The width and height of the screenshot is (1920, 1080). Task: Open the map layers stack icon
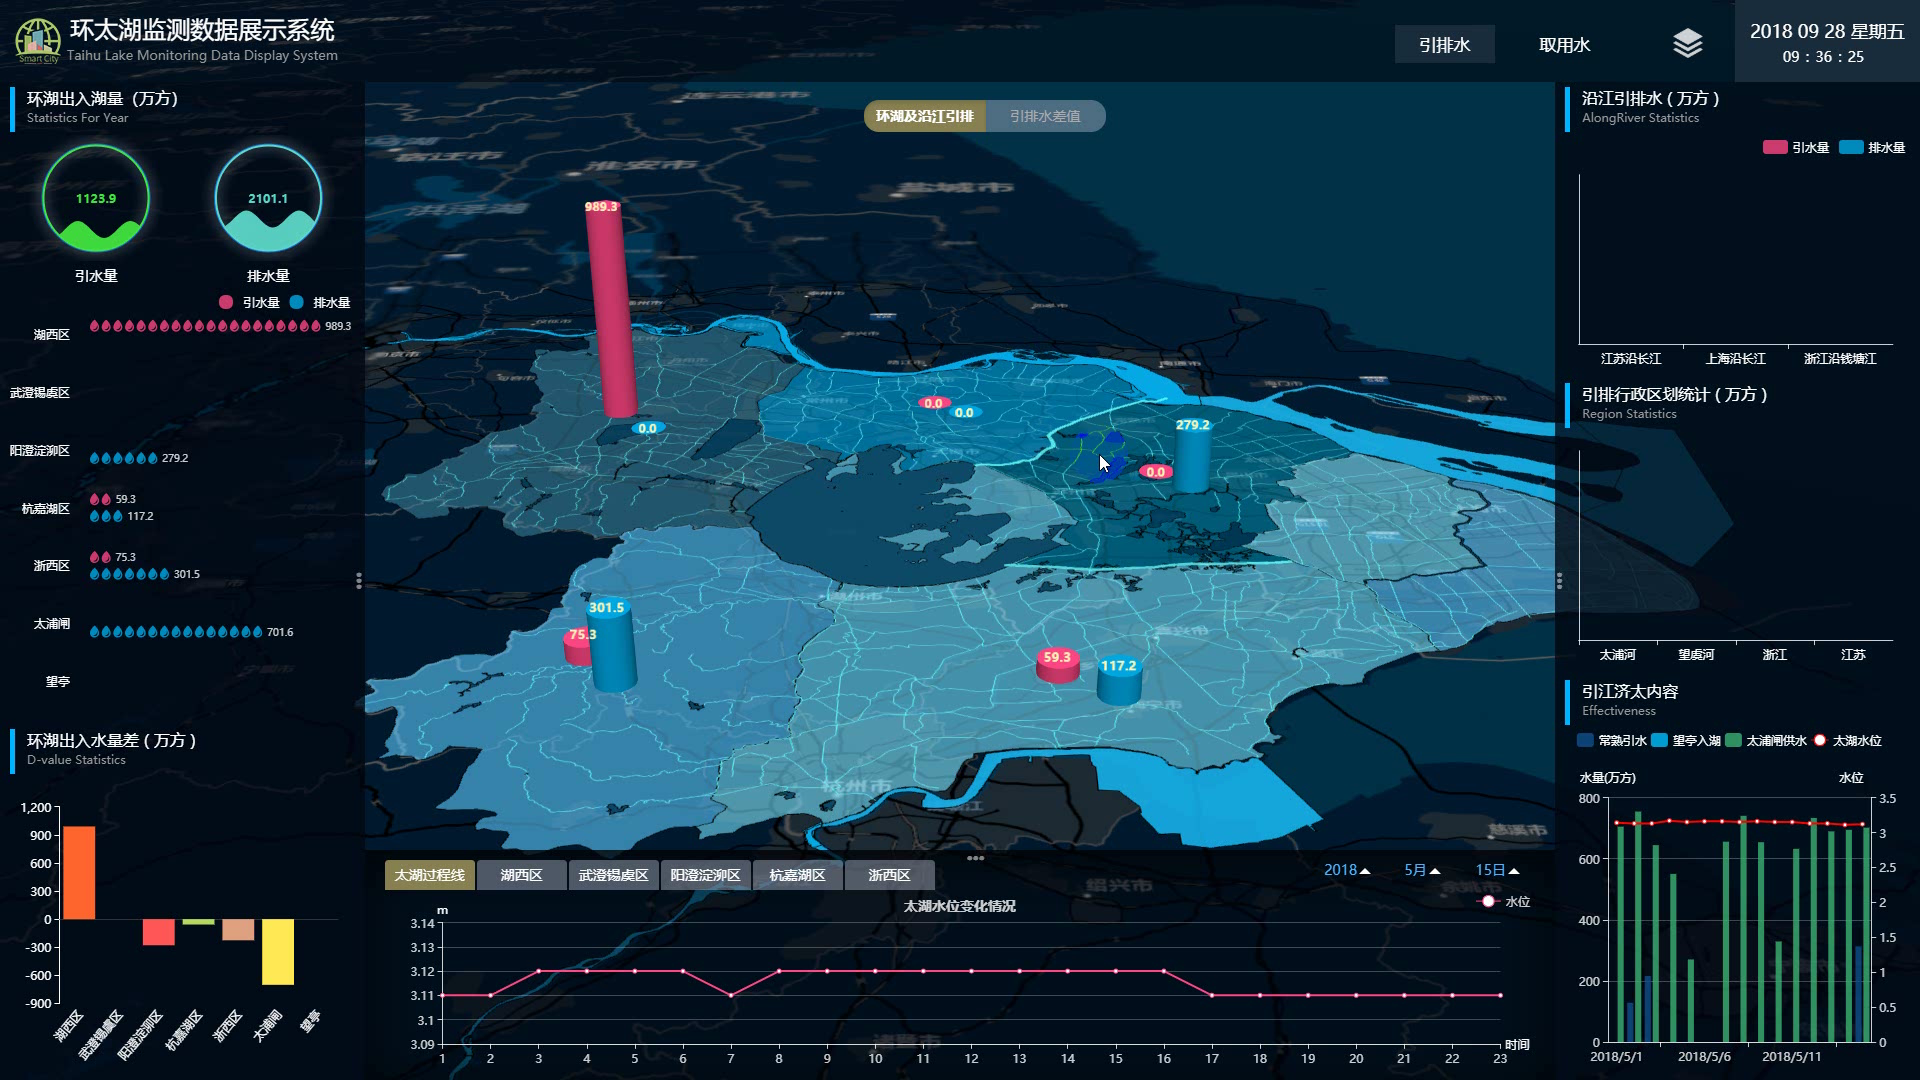[x=1687, y=44]
